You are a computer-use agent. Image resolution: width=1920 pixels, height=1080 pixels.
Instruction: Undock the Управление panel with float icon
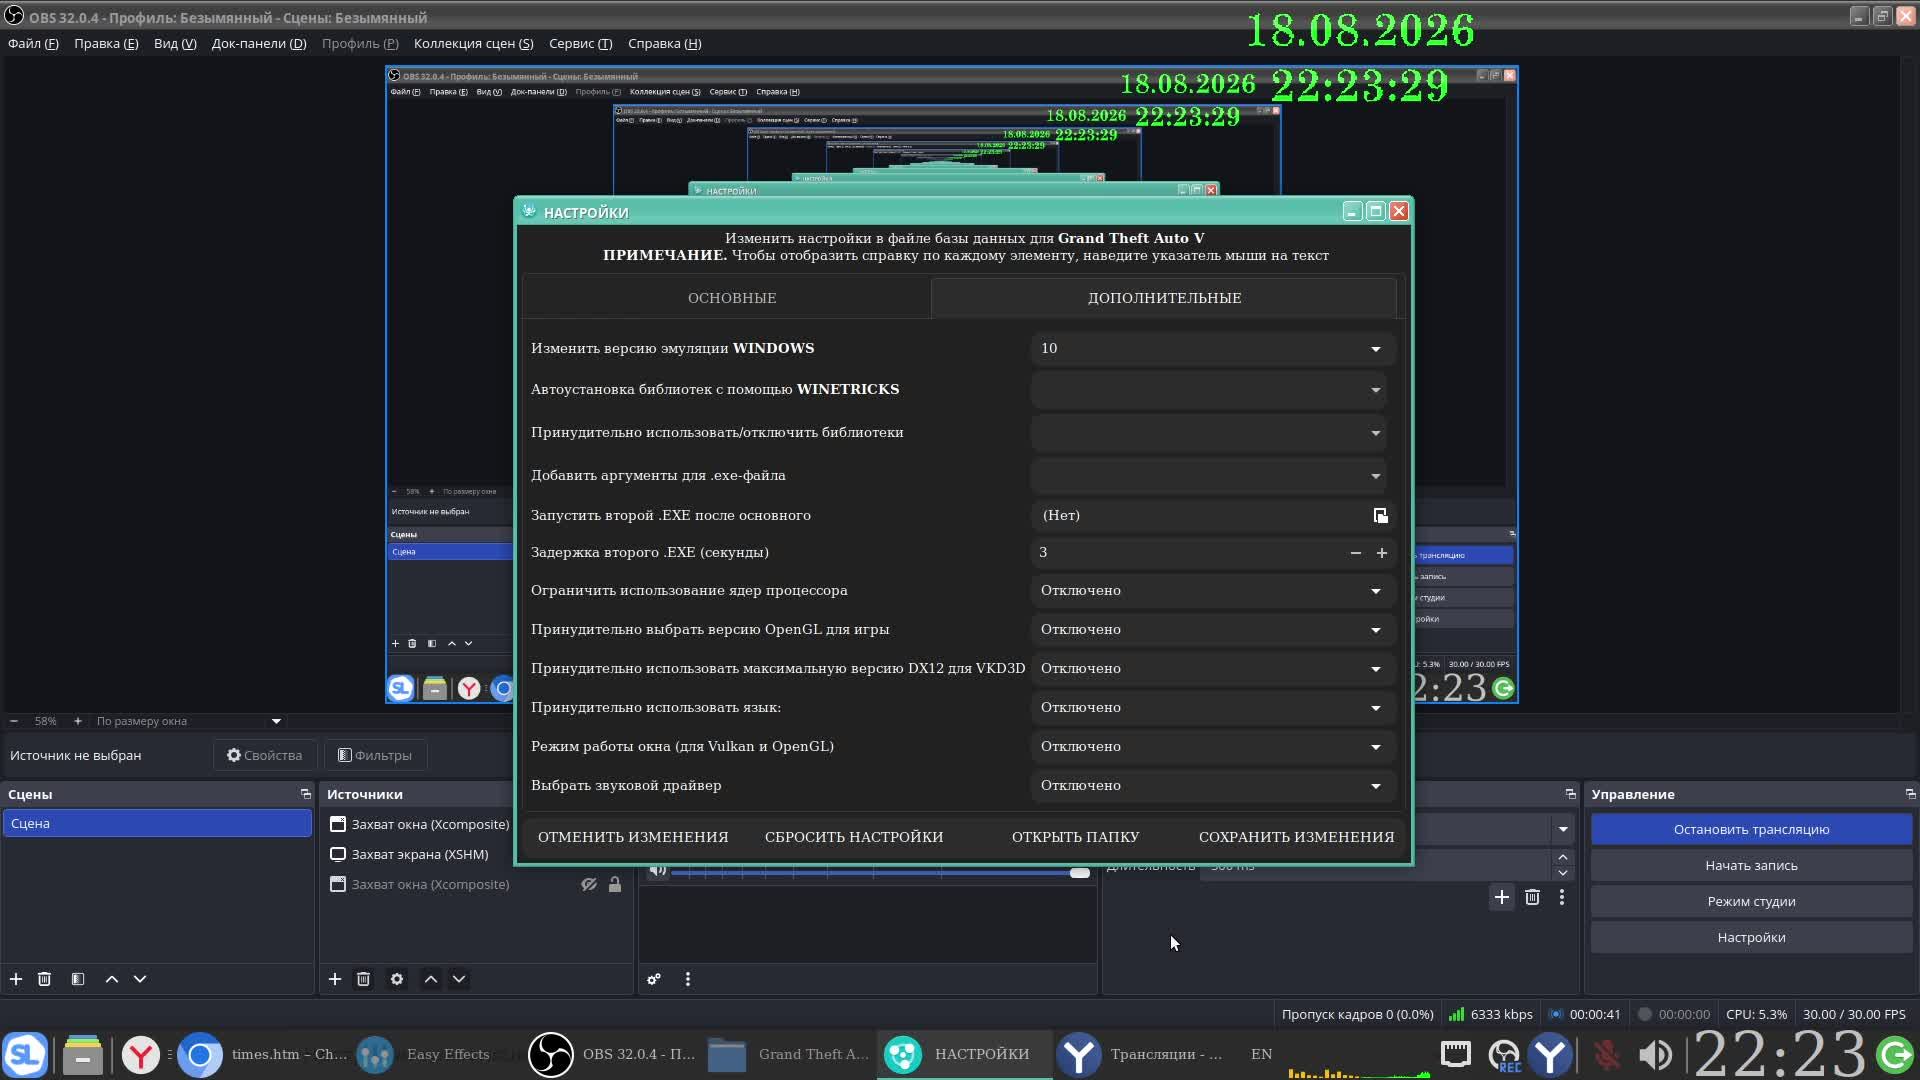pyautogui.click(x=1910, y=794)
